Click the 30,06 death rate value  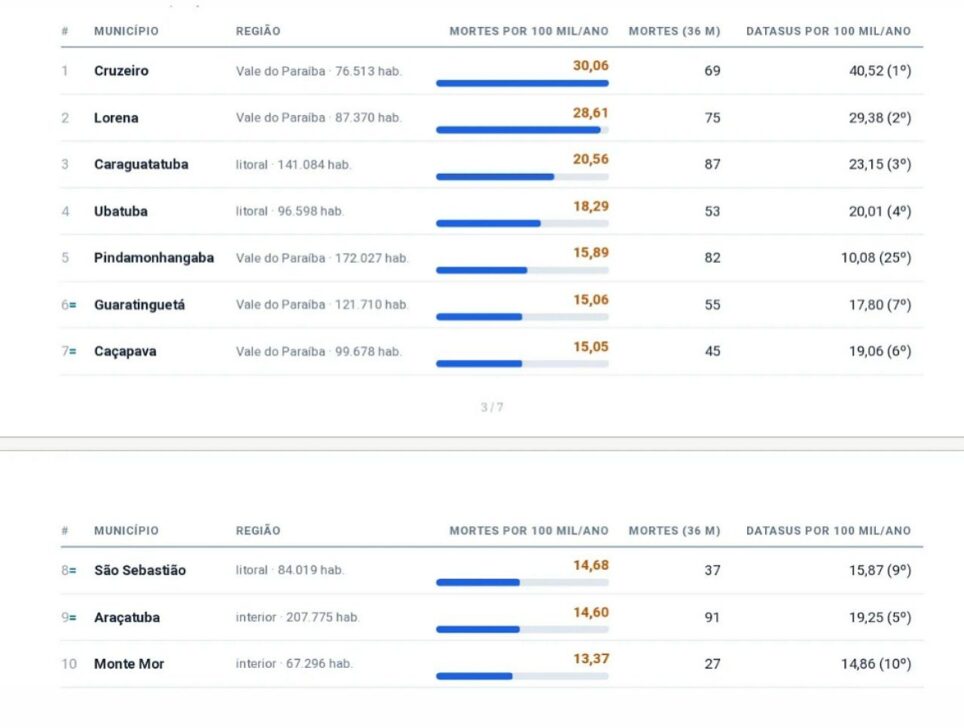point(590,65)
